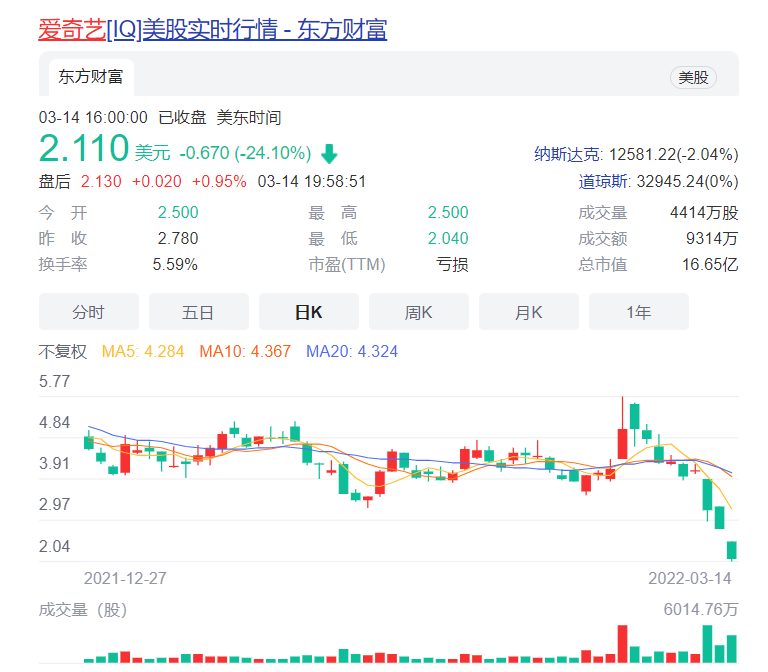Screen dimensions: 768x672
Task: Click the 最低 value 2.040
Action: 448,238
